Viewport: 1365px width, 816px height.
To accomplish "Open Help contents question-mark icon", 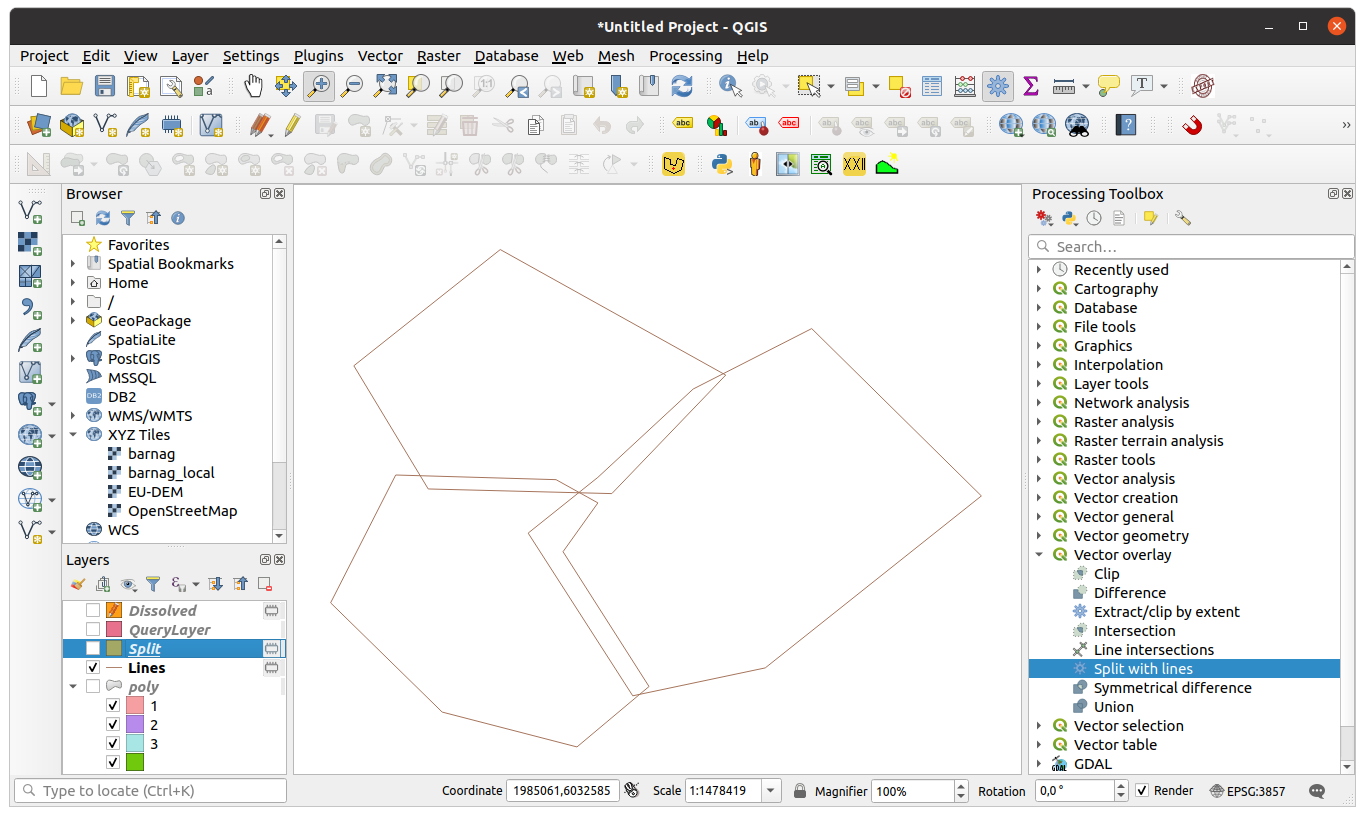I will point(1127,125).
